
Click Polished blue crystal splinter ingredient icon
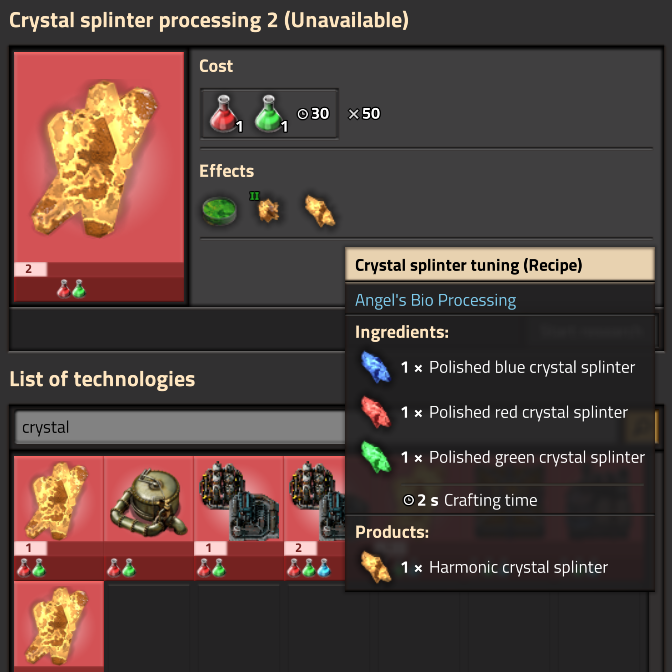[375, 367]
